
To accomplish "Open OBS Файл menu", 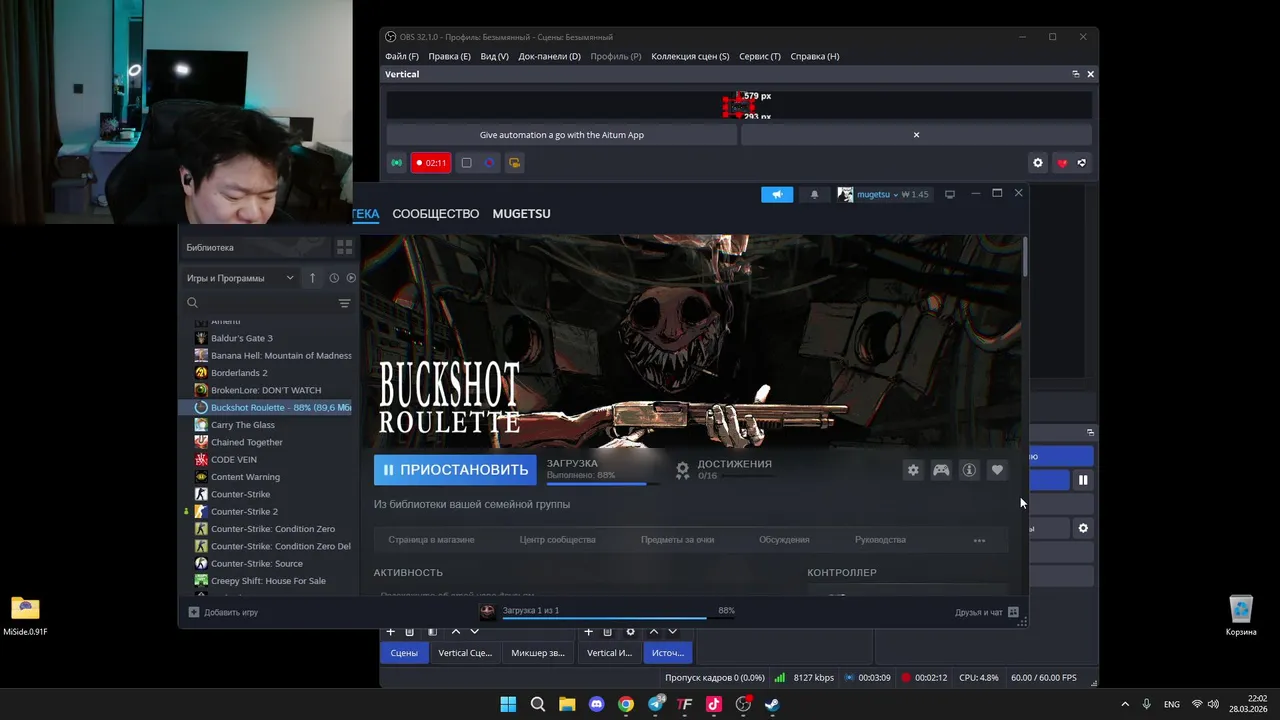I will pyautogui.click(x=402, y=56).
